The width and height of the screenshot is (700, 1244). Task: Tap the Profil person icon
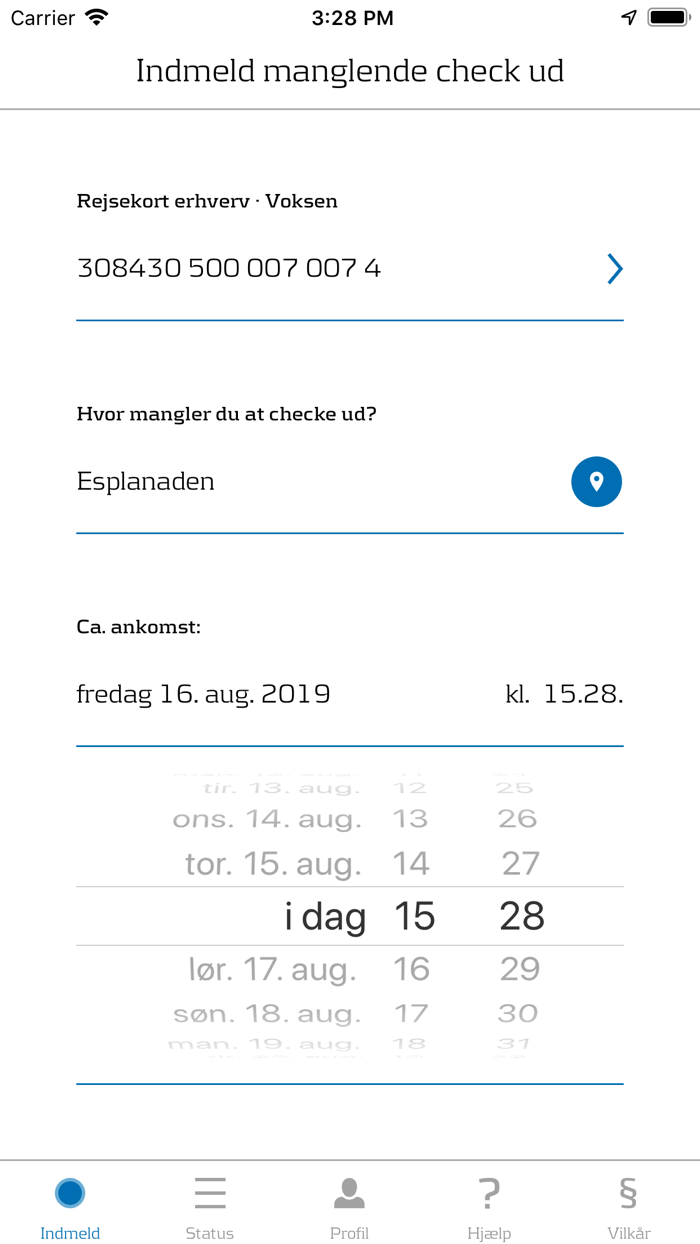pos(349,1192)
